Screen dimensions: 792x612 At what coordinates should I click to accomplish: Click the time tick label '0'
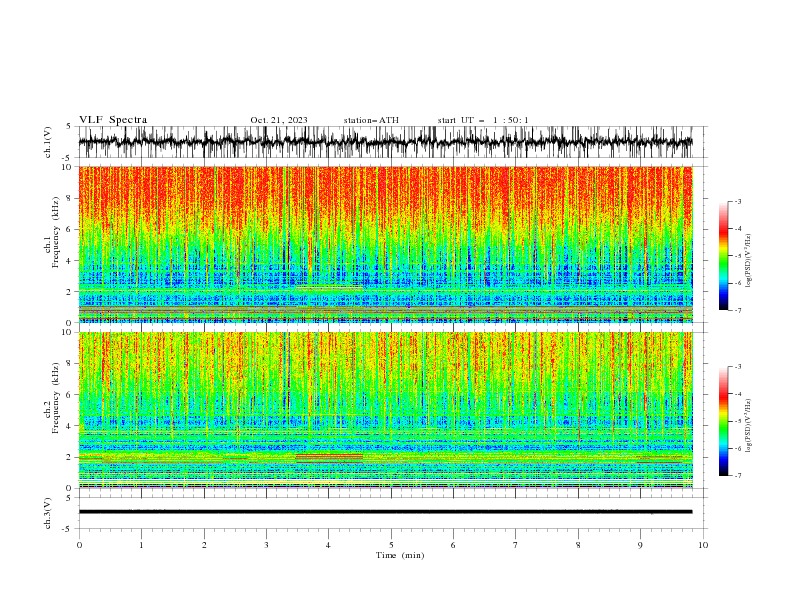point(79,545)
